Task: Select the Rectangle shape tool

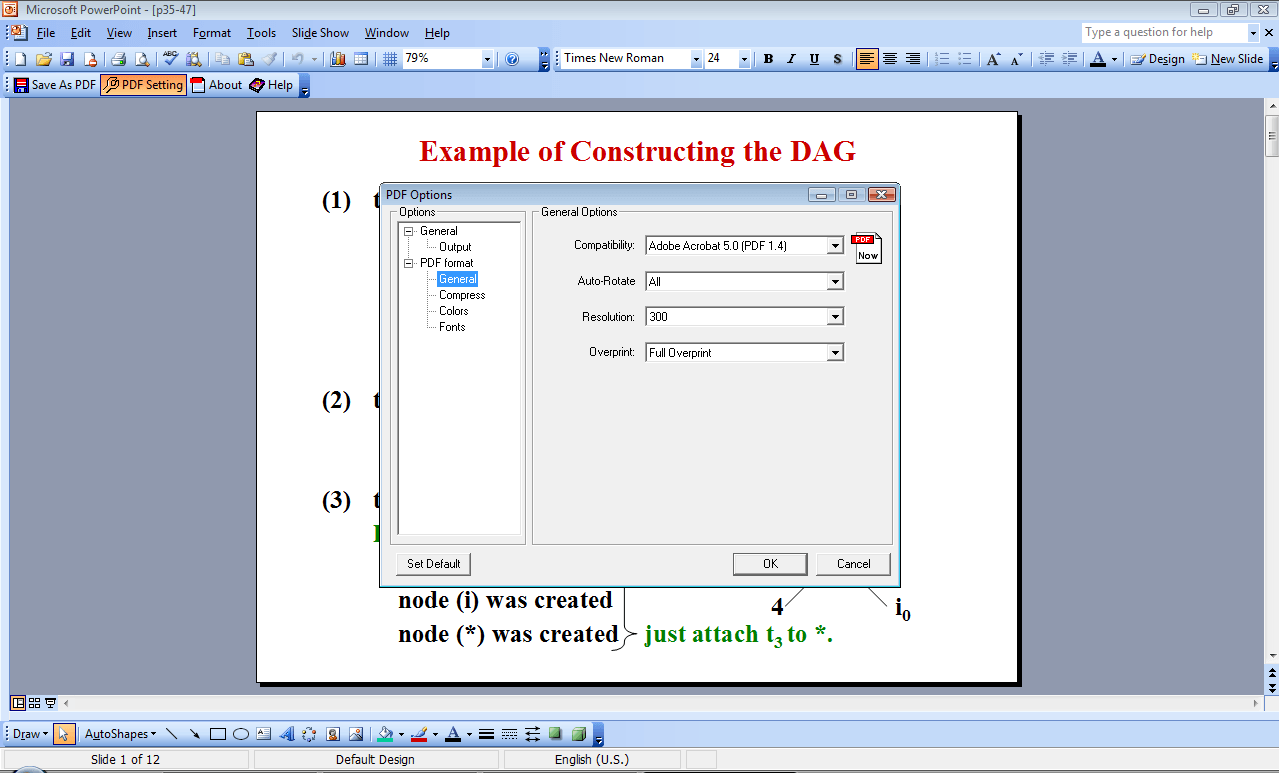Action: pyautogui.click(x=218, y=734)
